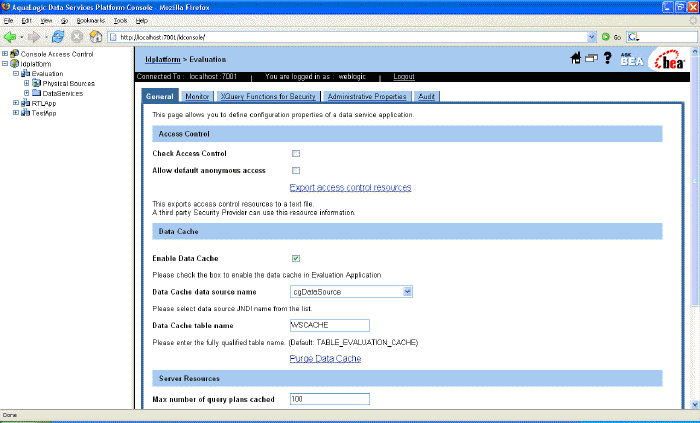Image resolution: width=700 pixels, height=423 pixels.
Task: Click the page icon in address bar
Action: tap(113, 37)
